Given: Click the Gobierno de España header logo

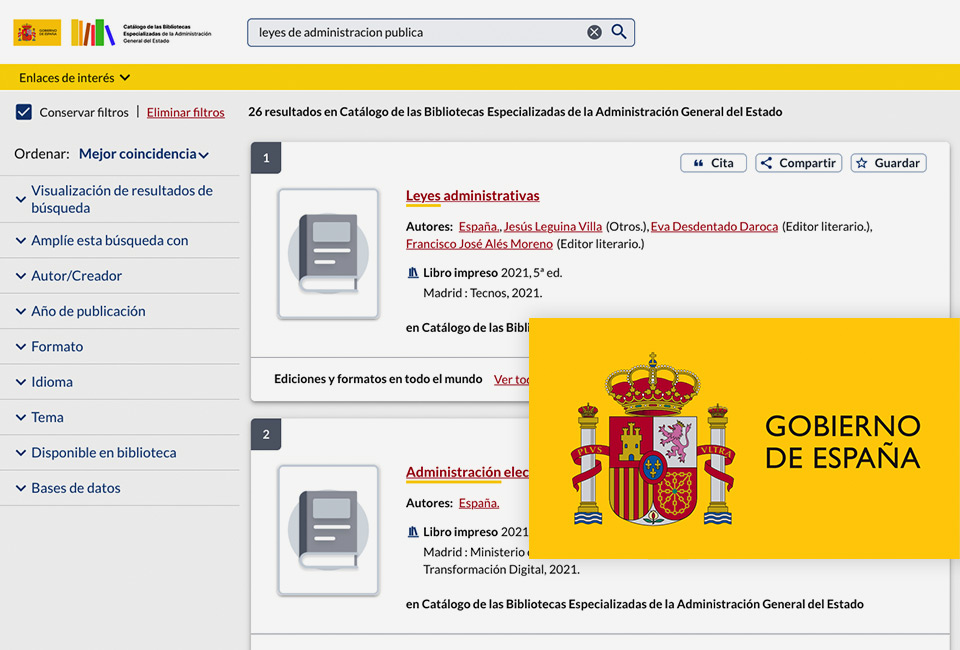Looking at the screenshot, I should pyautogui.click(x=37, y=32).
